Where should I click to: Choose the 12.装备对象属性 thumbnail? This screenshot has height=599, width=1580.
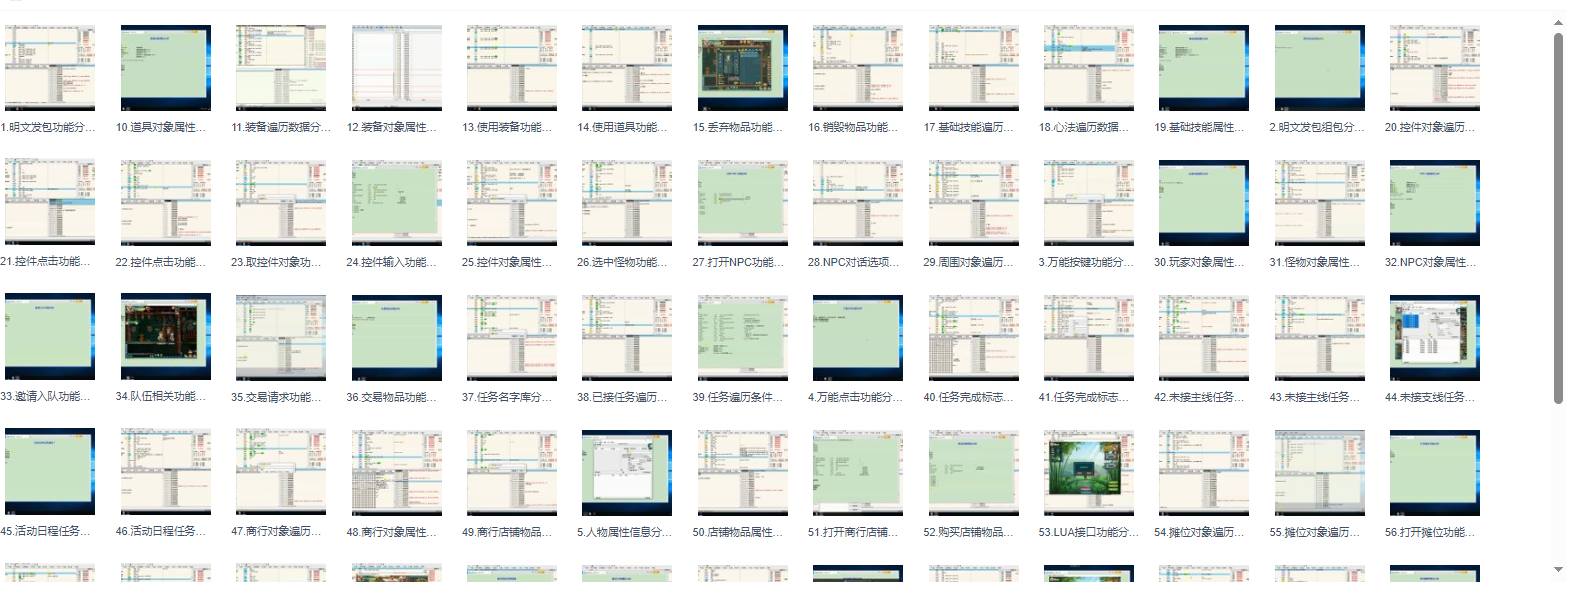[396, 68]
